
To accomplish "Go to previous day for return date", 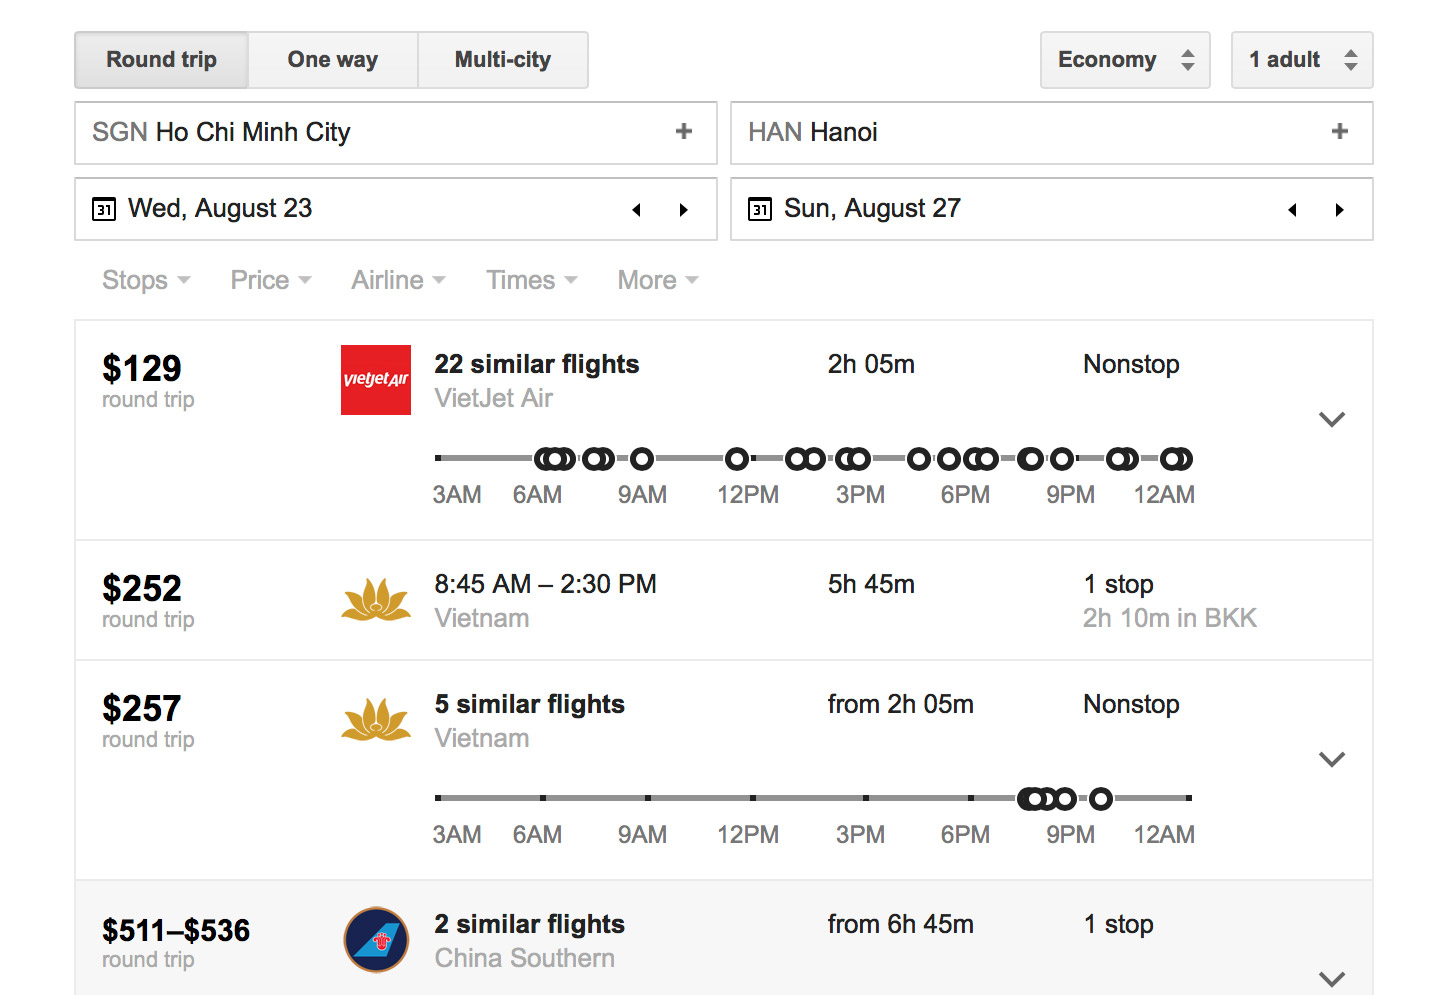I will (x=1292, y=209).
